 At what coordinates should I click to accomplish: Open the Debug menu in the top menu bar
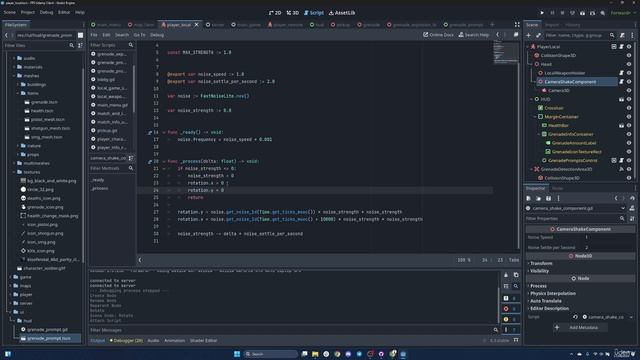tap(46, 12)
